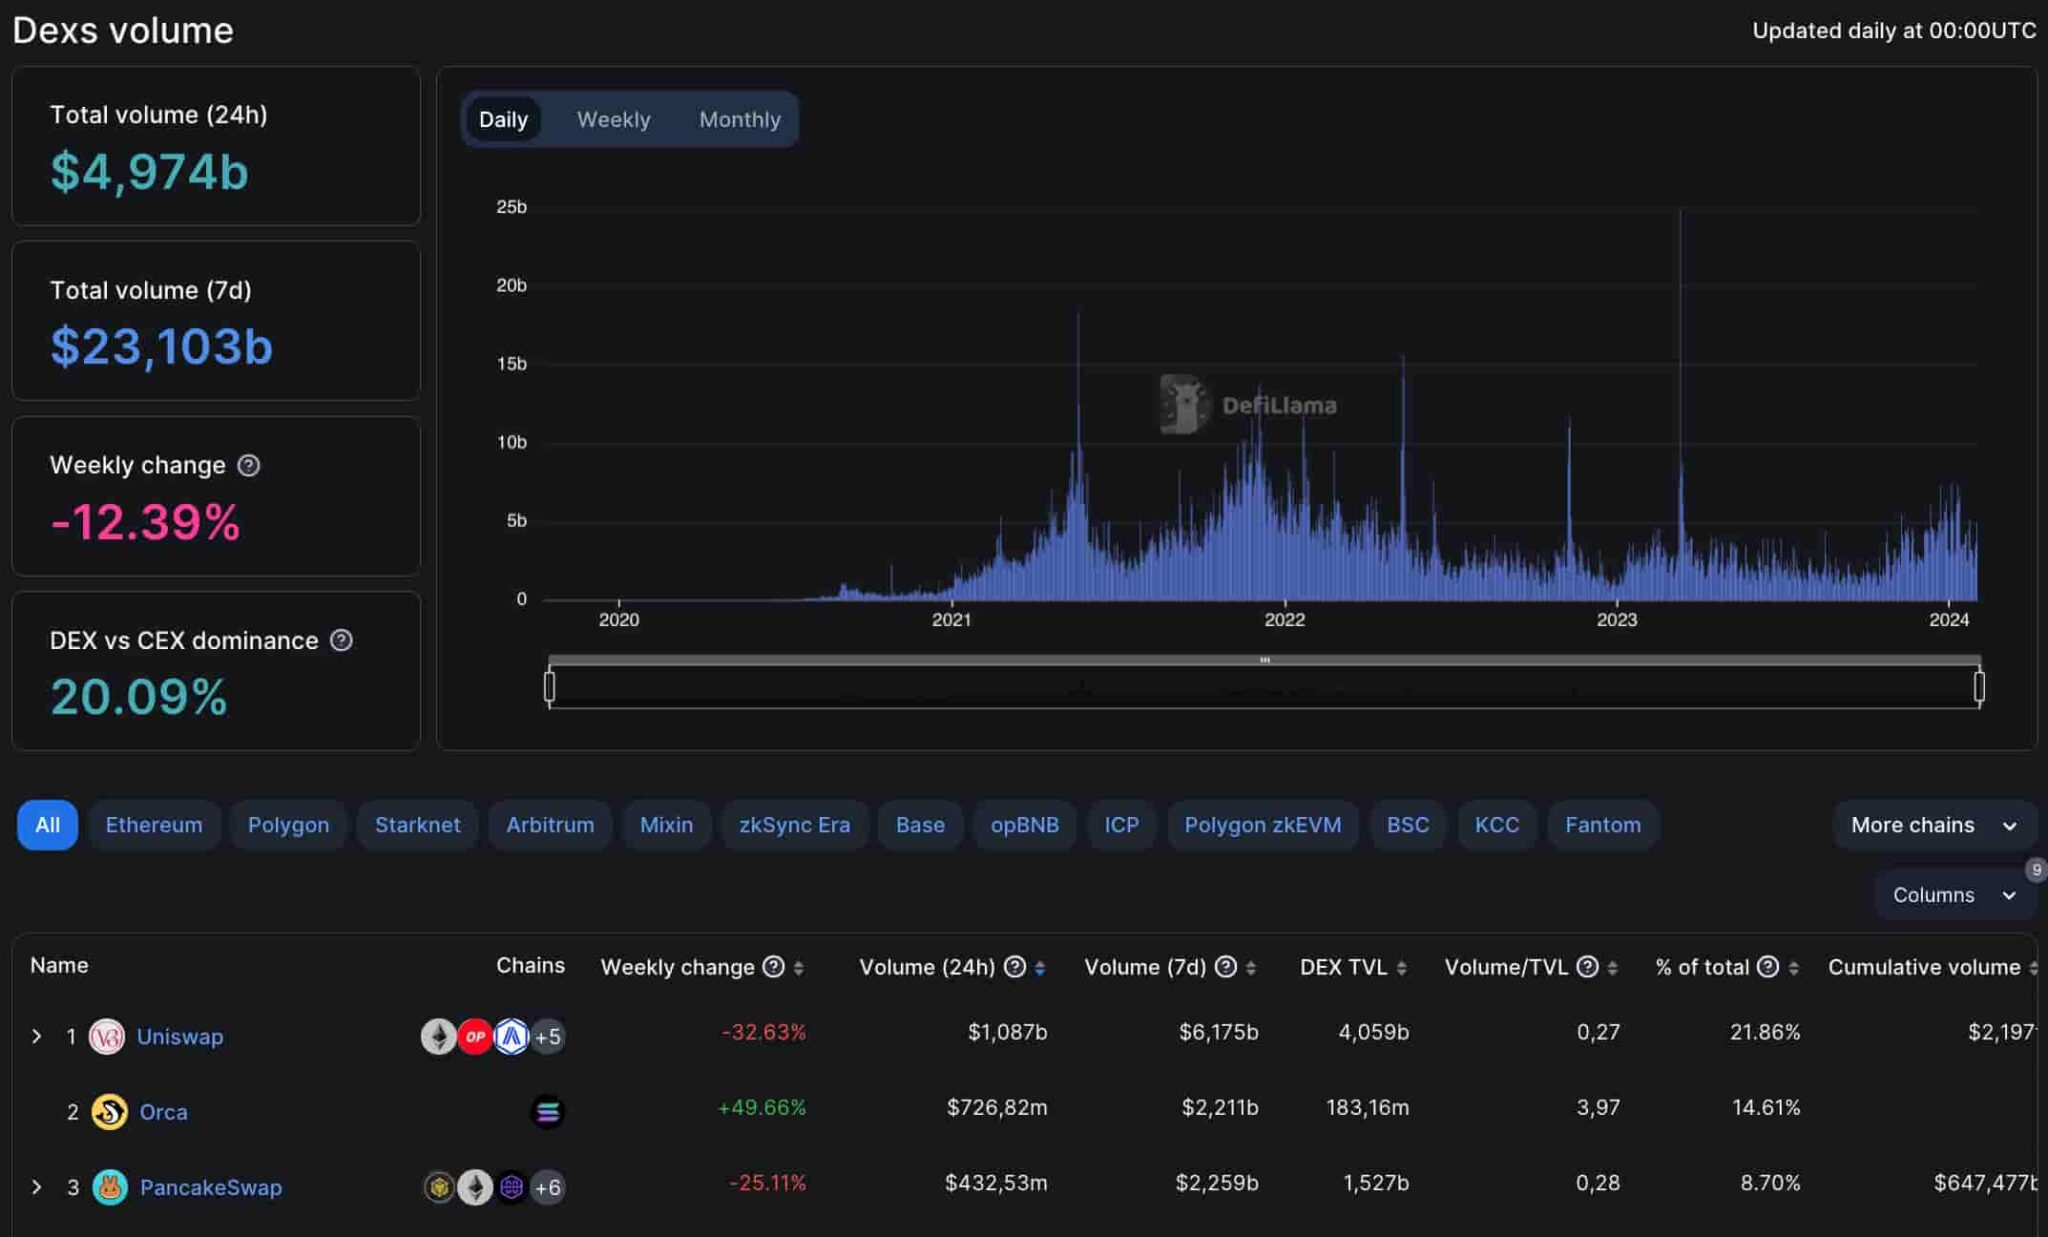Switch to the Monthly chart tab
Viewport: 2048px width, 1237px height.
point(740,119)
